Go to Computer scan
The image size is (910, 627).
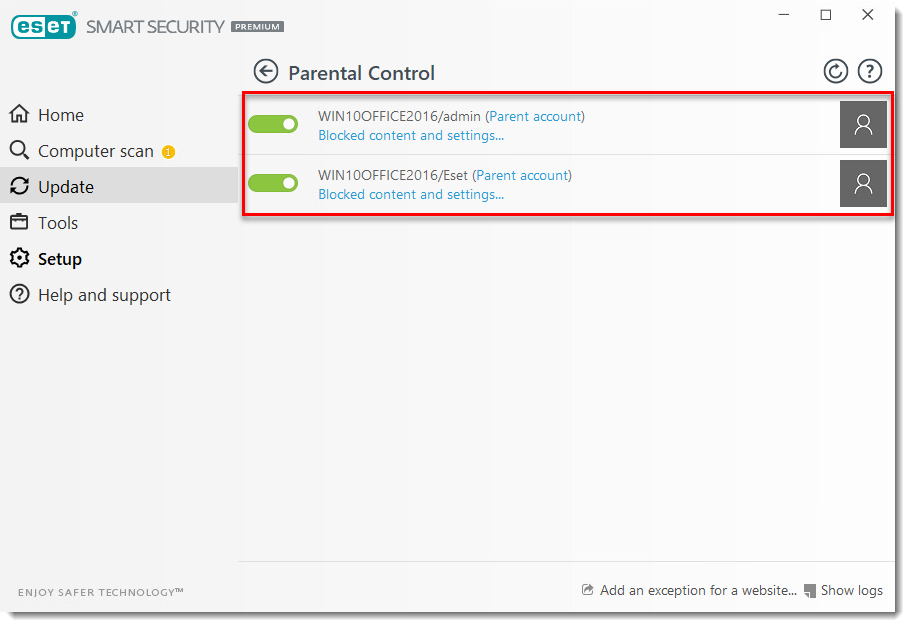point(95,151)
